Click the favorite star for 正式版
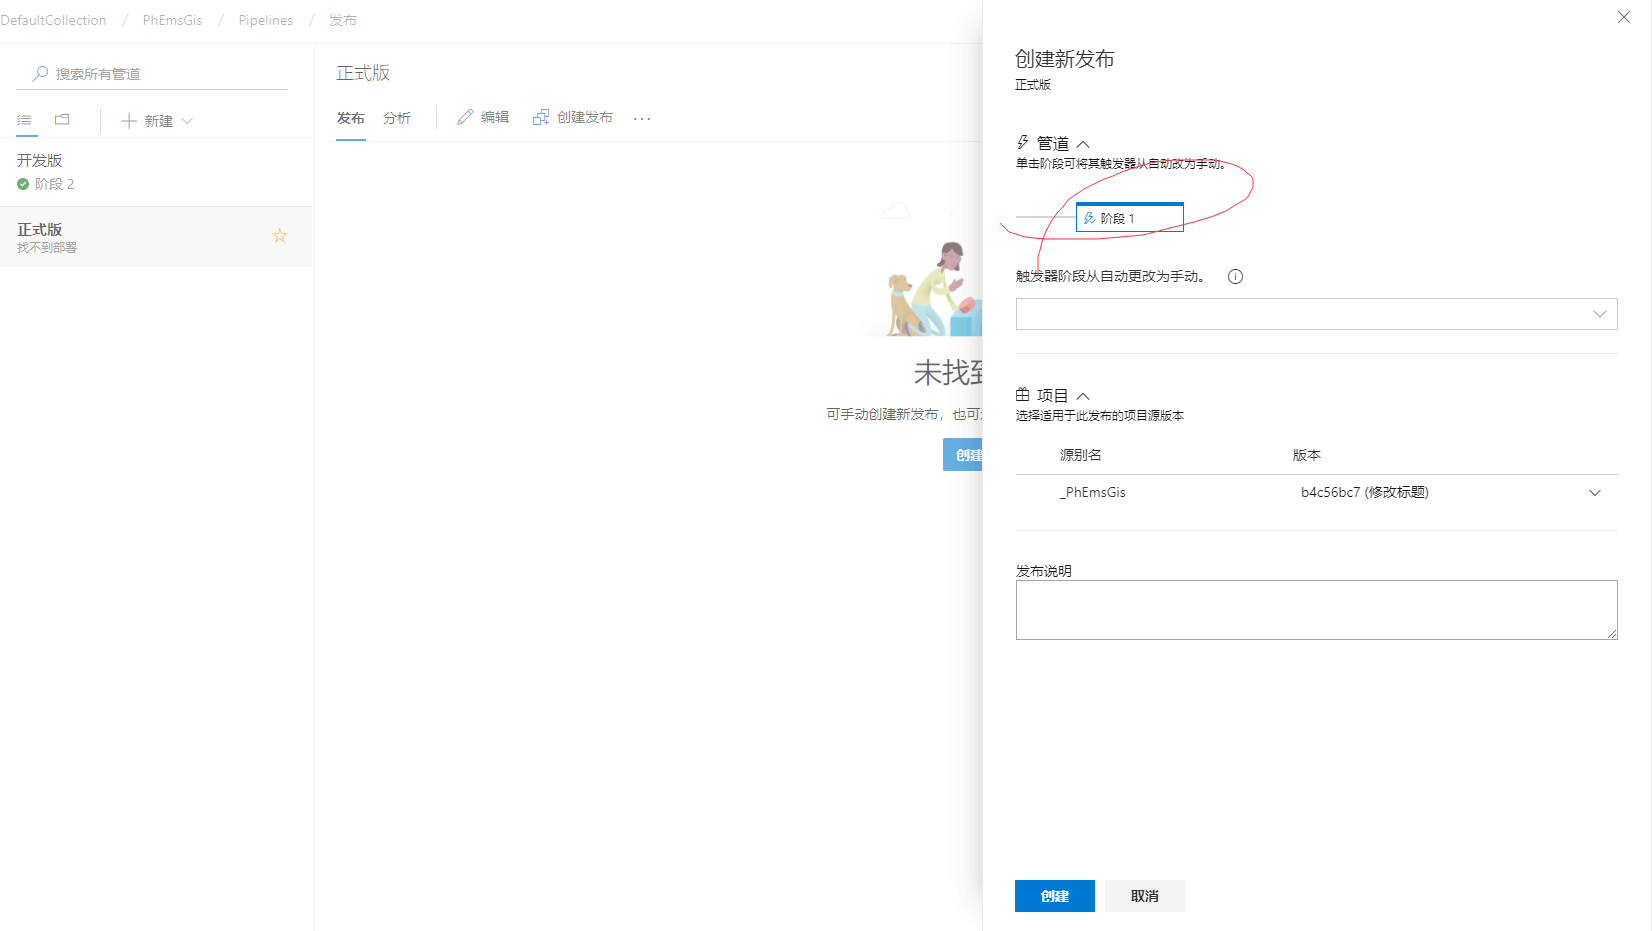The image size is (1652, 931). 280,236
